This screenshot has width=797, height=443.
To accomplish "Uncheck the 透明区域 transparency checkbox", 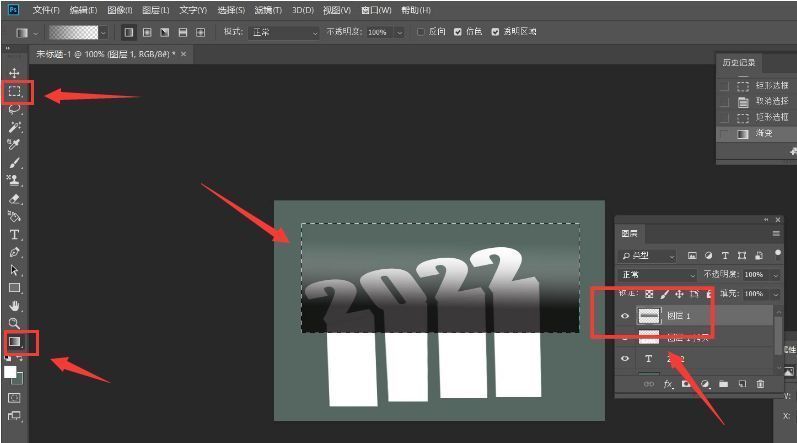I will 495,31.
